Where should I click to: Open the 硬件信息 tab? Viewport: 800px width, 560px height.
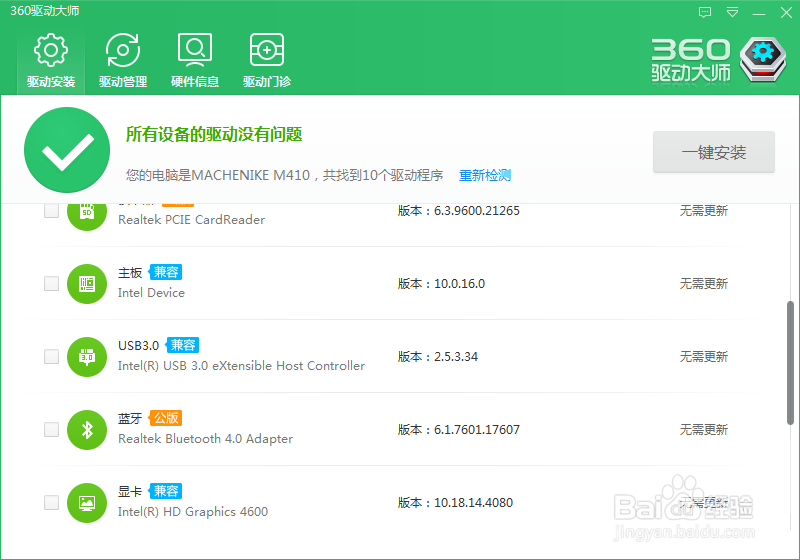195,61
